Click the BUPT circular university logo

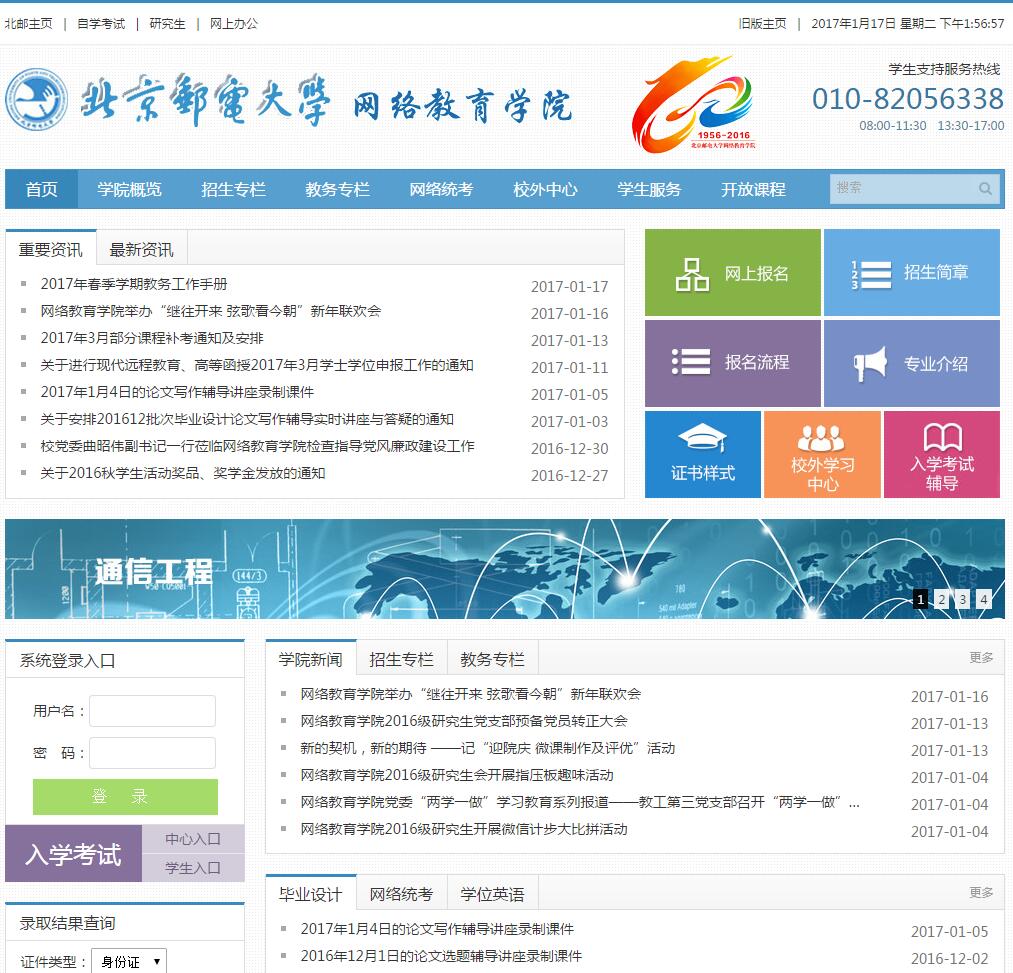pos(36,100)
